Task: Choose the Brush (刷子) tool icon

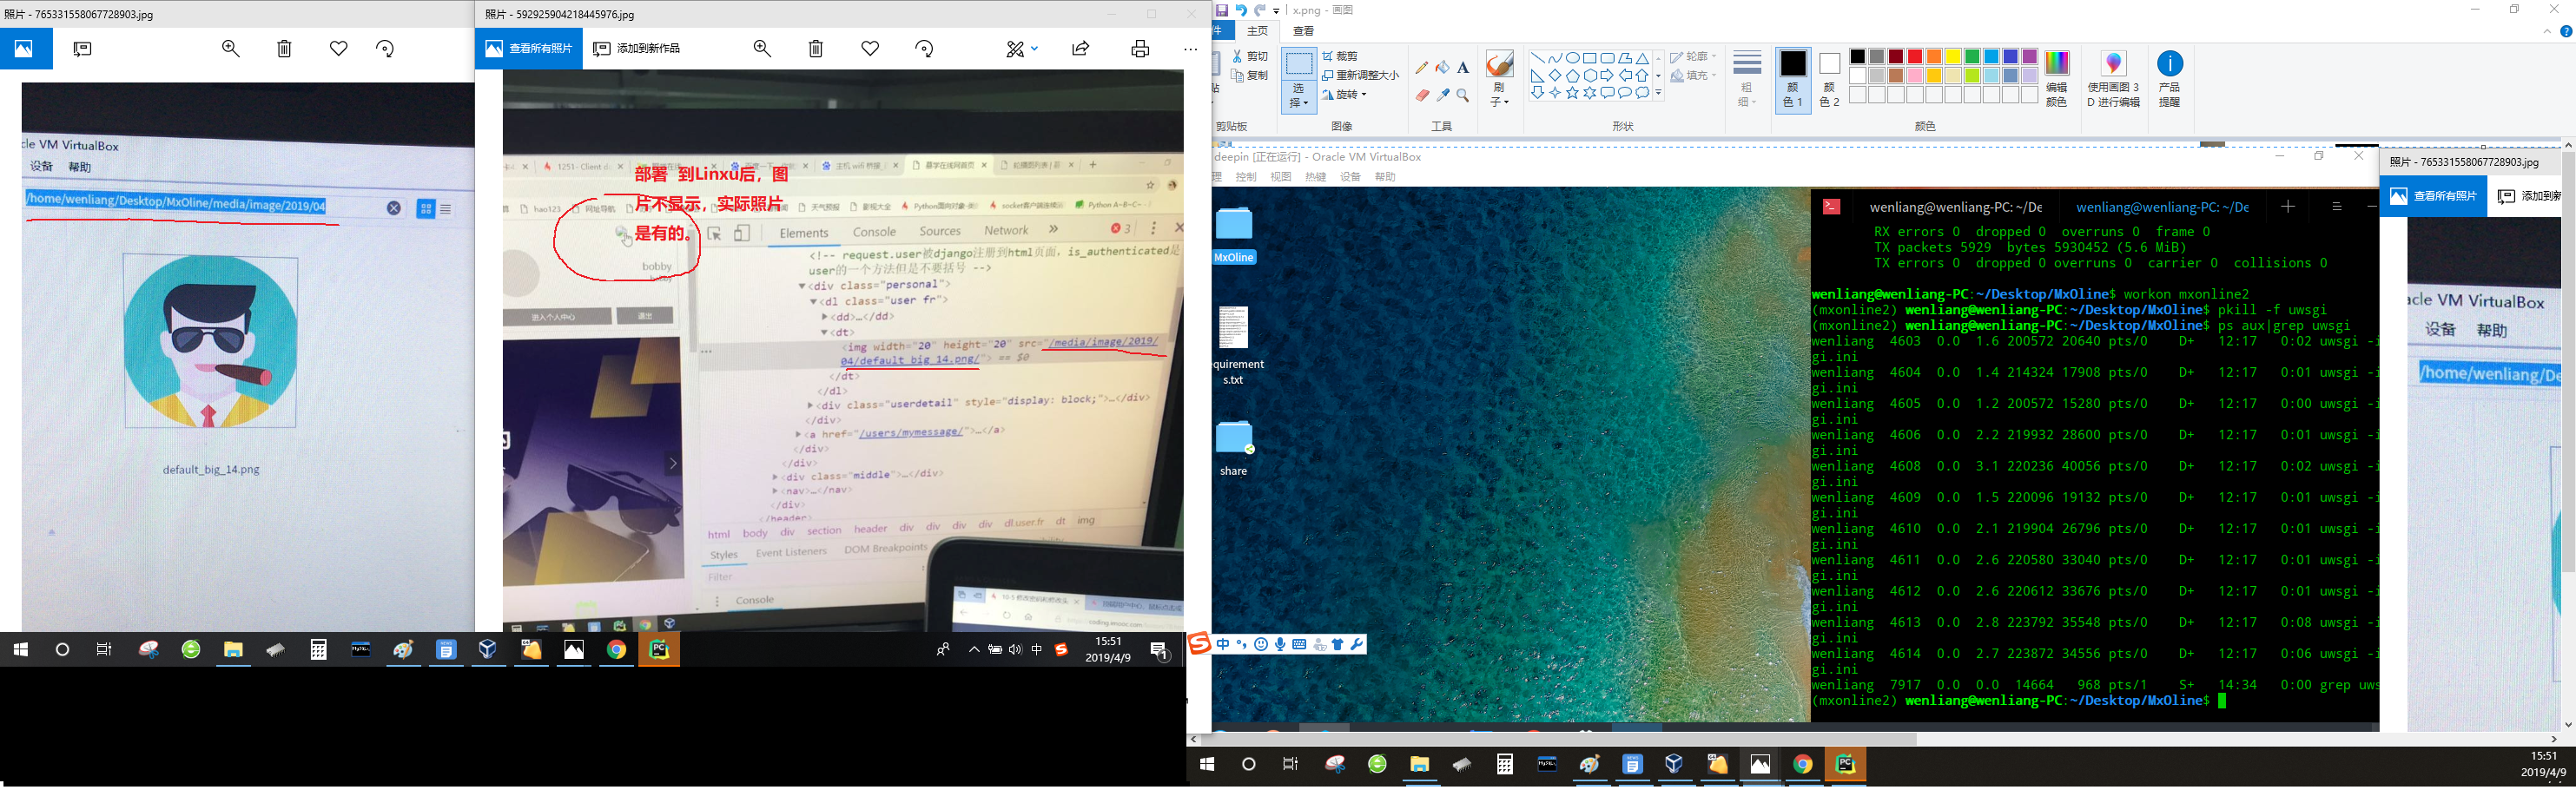Action: click(x=1499, y=65)
